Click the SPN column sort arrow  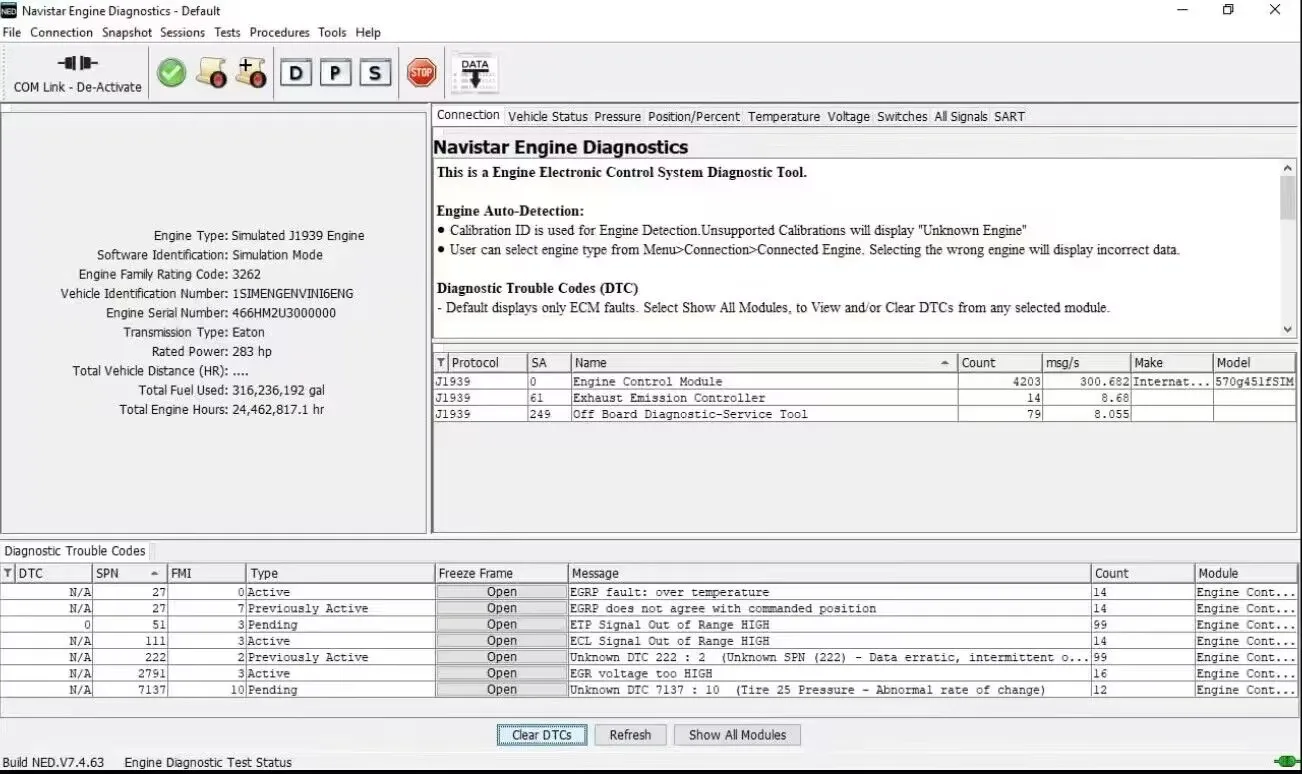(156, 573)
